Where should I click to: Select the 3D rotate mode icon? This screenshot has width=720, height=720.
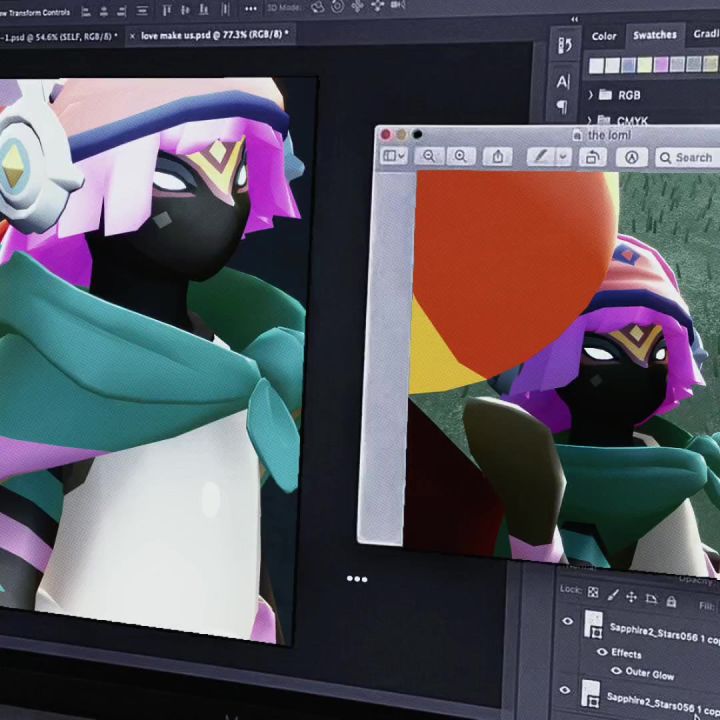(x=317, y=6)
